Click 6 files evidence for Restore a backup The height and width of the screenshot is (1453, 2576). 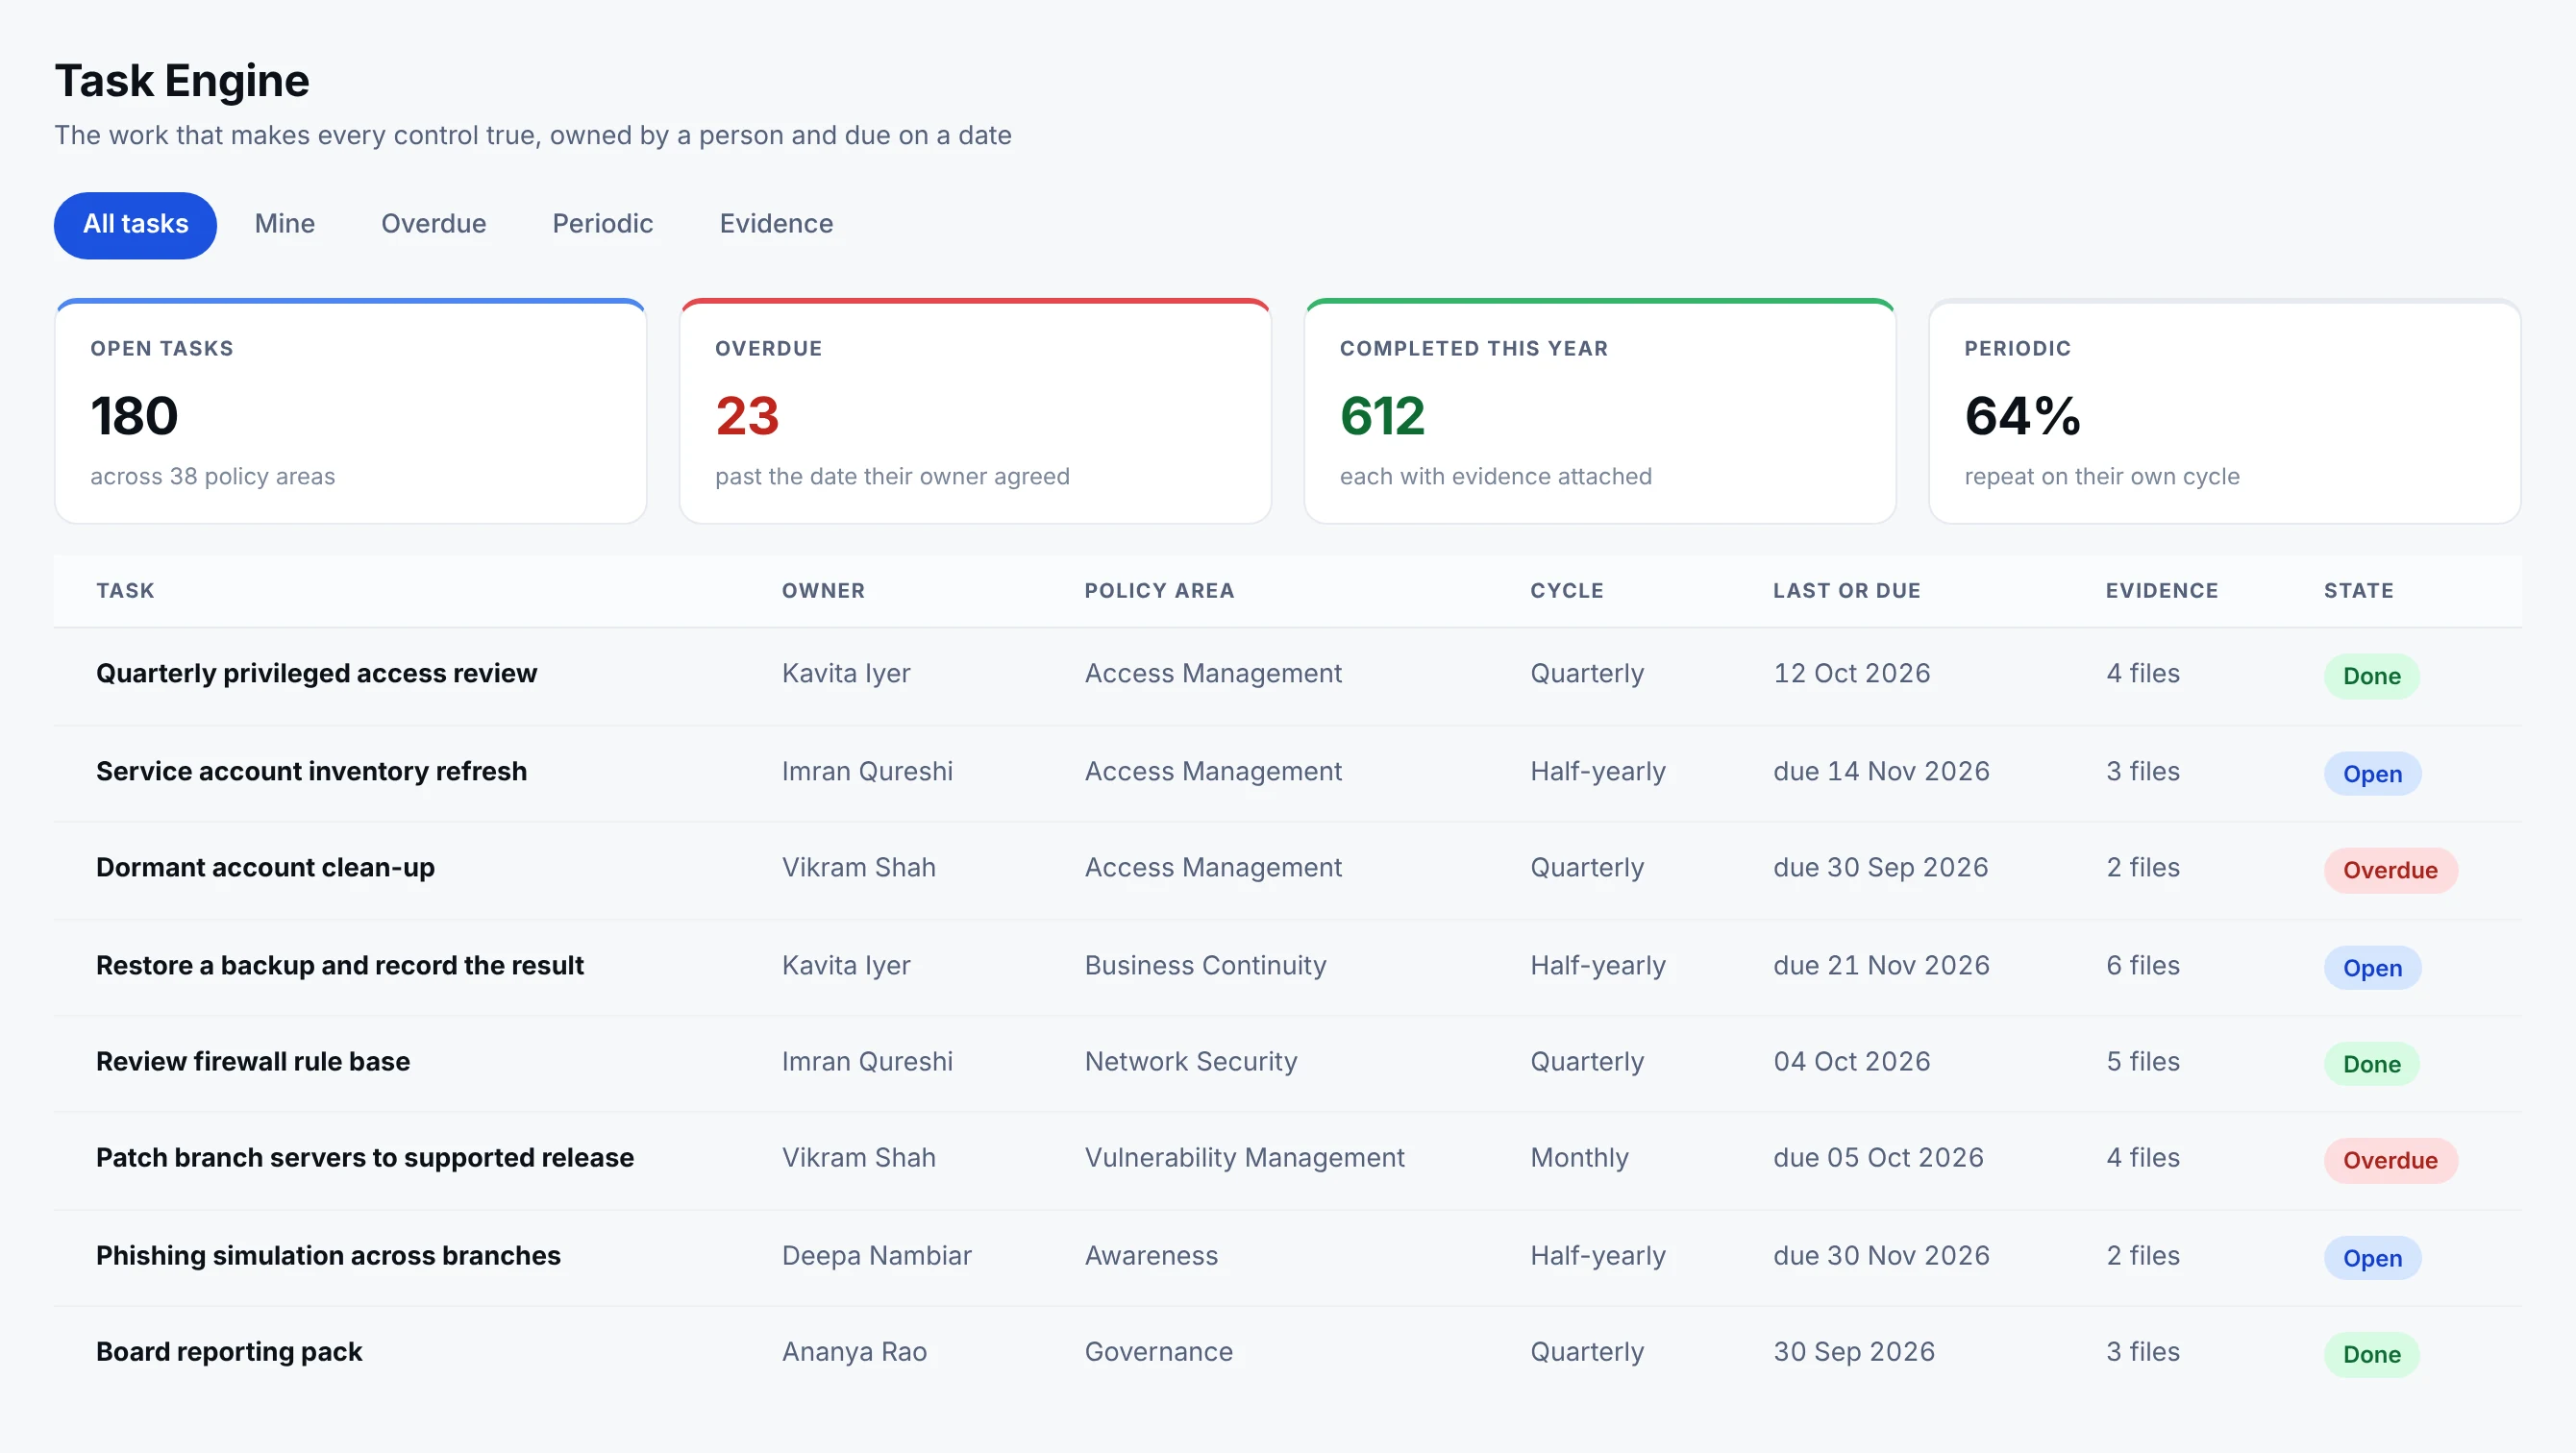pyautogui.click(x=2142, y=965)
